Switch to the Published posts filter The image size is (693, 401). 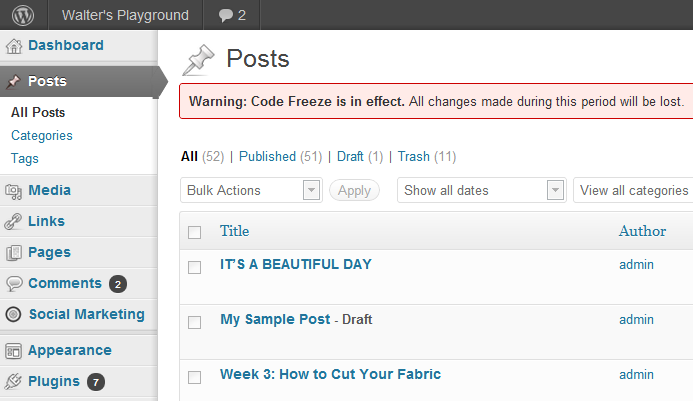[267, 157]
